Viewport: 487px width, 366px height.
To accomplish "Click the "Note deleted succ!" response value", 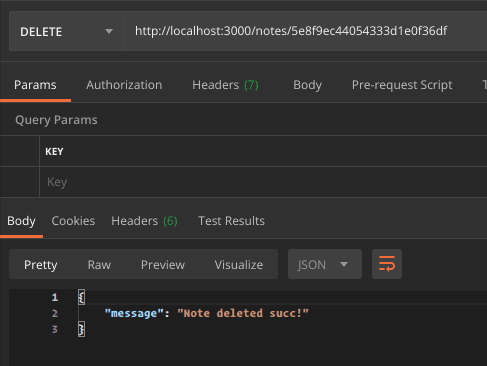I will point(243,313).
